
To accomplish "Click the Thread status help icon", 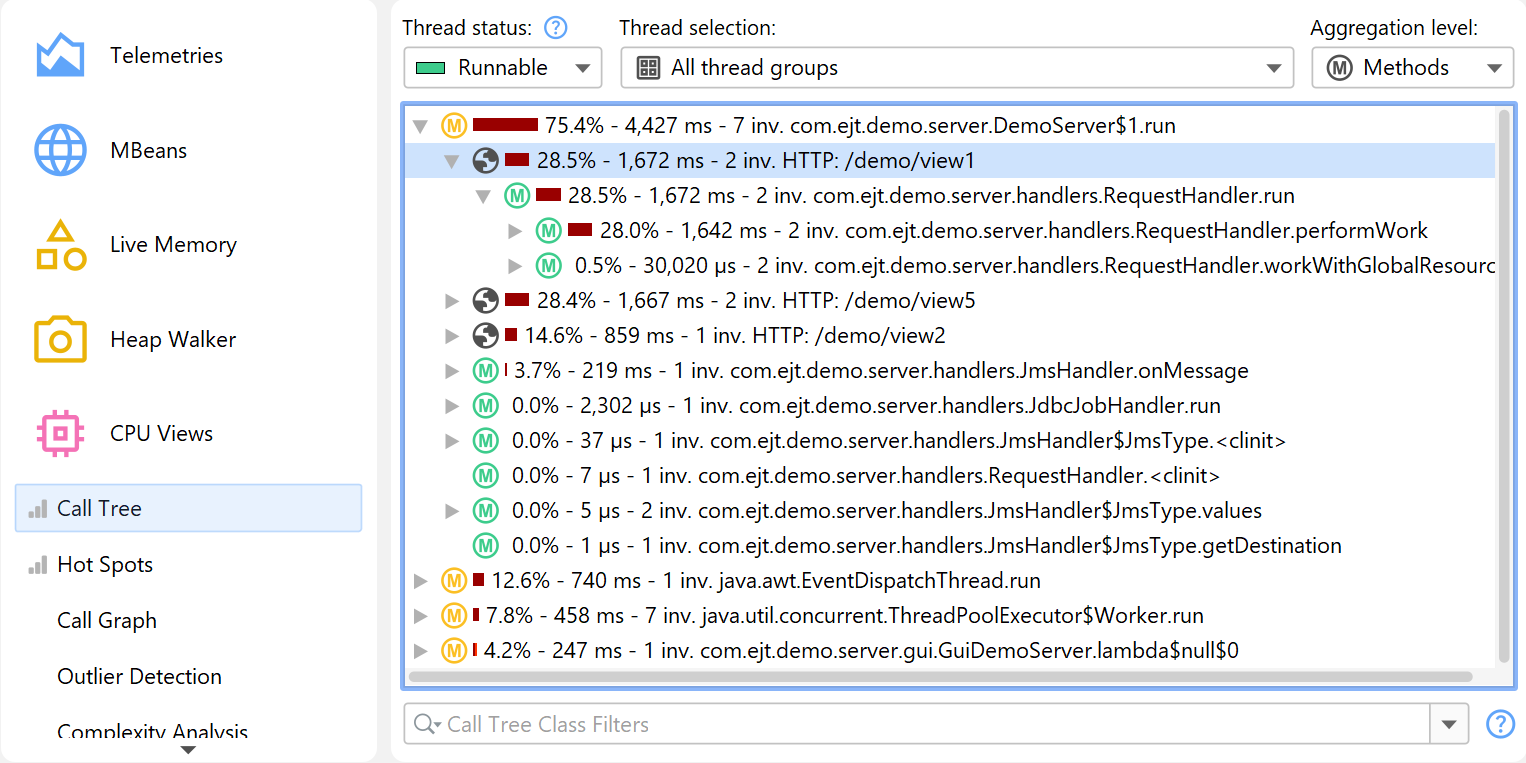I will tap(555, 28).
